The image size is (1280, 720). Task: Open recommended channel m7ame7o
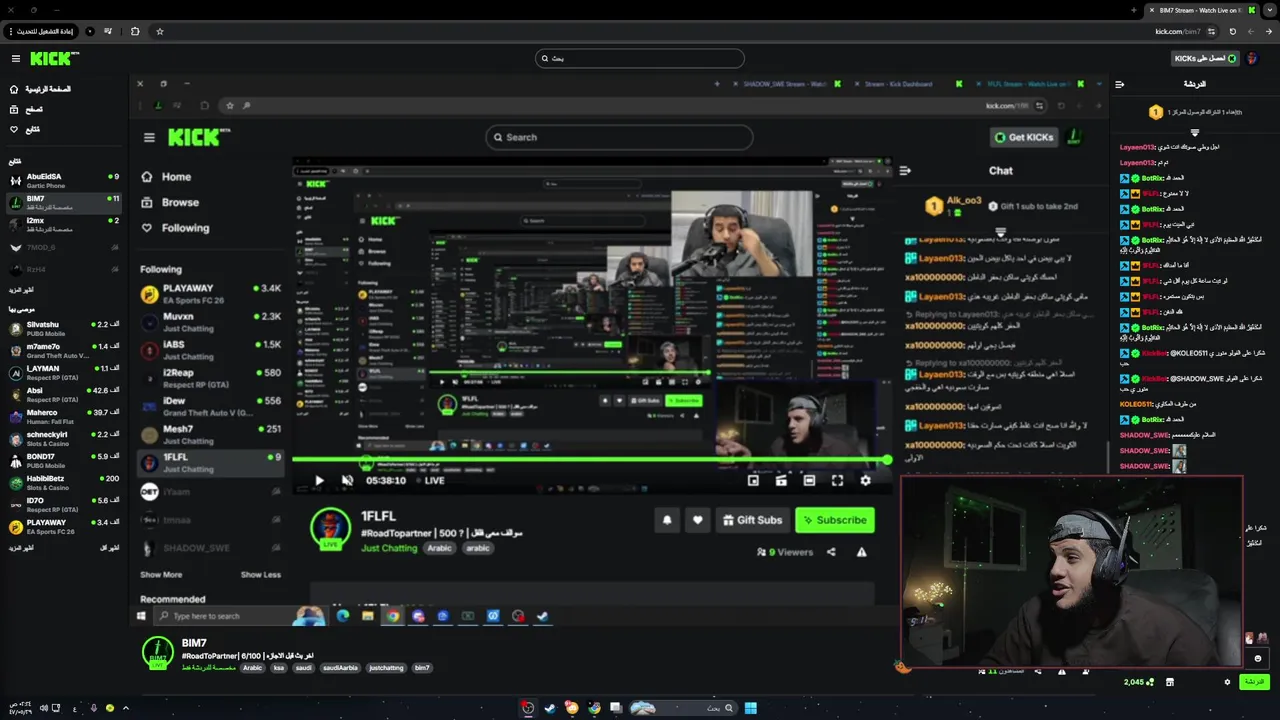(x=63, y=350)
